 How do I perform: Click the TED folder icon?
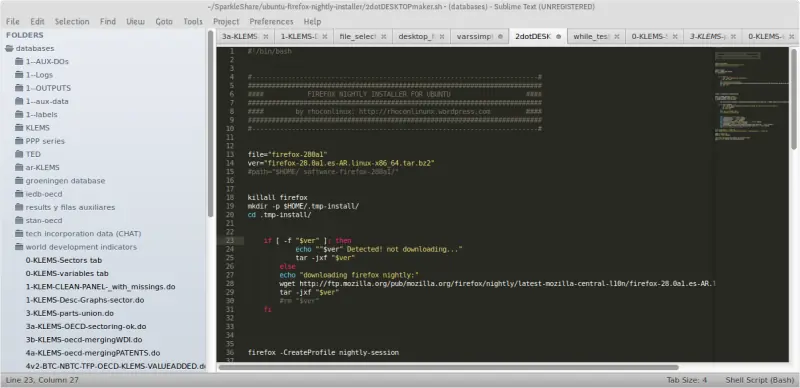coord(19,154)
